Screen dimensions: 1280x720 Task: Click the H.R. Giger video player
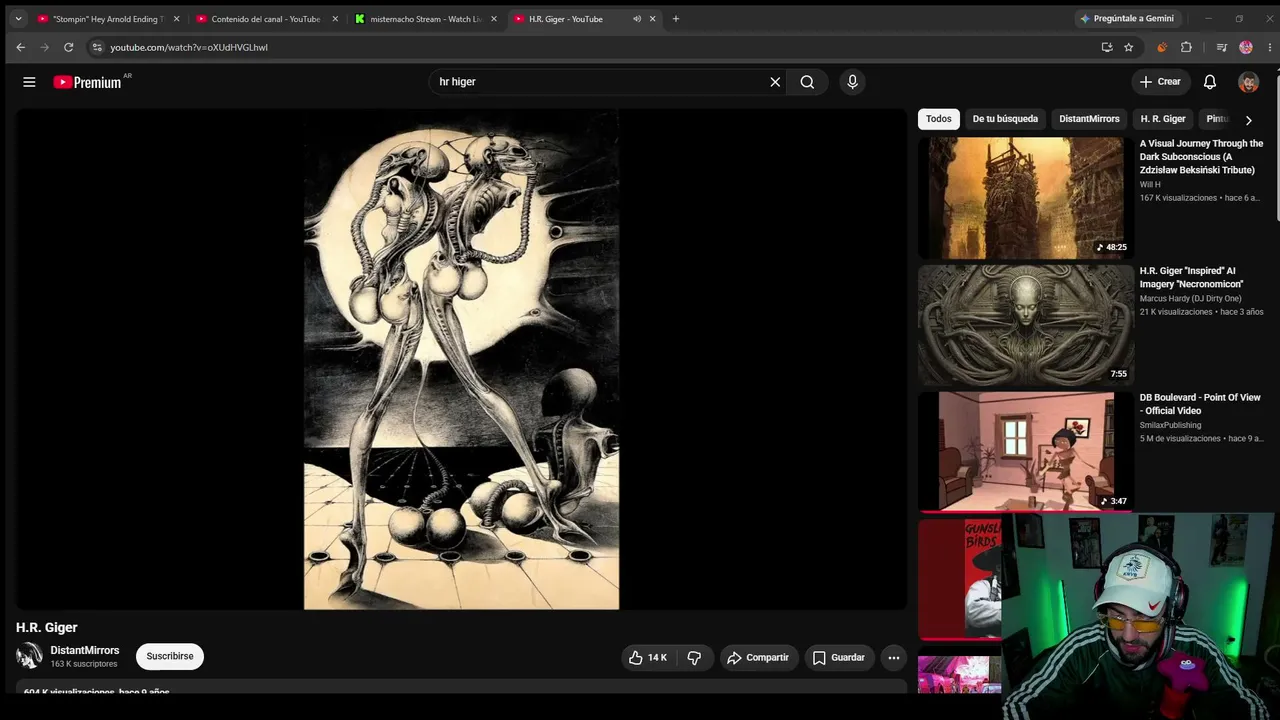pyautogui.click(x=461, y=359)
